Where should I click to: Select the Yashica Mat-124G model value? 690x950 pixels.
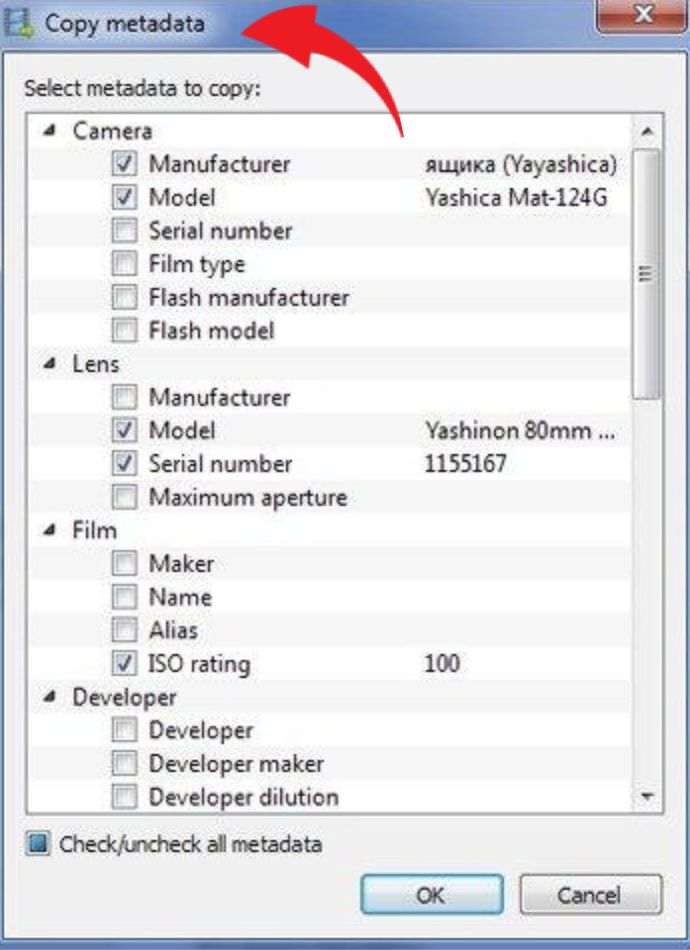coord(516,198)
